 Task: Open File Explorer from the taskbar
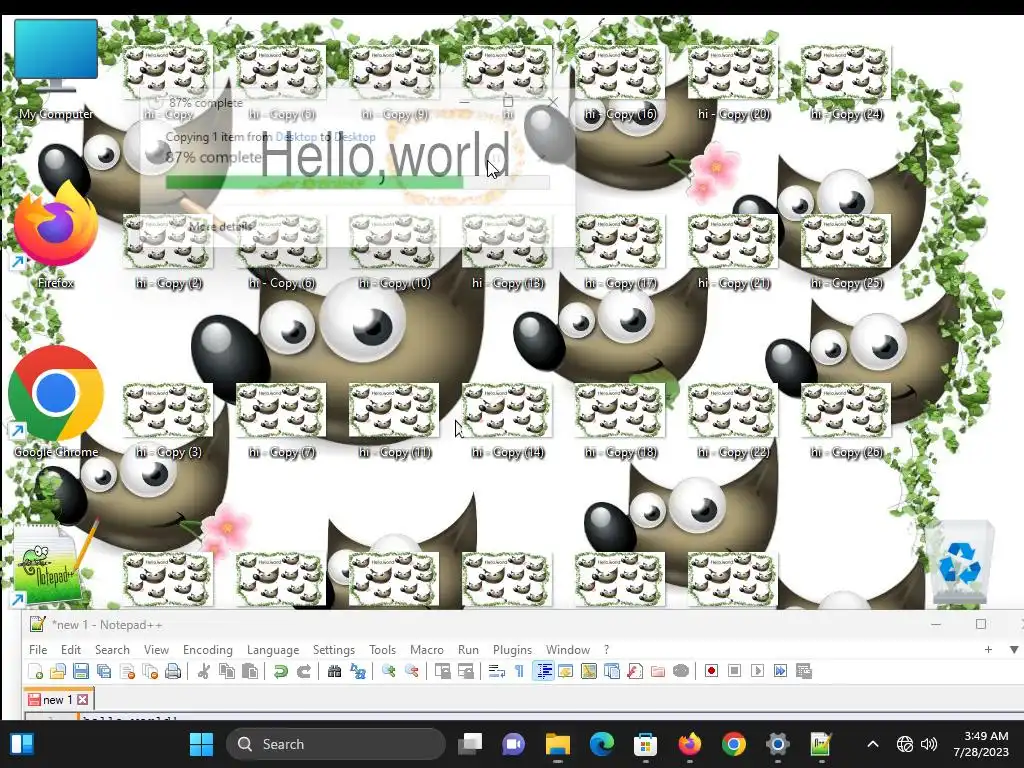[558, 744]
